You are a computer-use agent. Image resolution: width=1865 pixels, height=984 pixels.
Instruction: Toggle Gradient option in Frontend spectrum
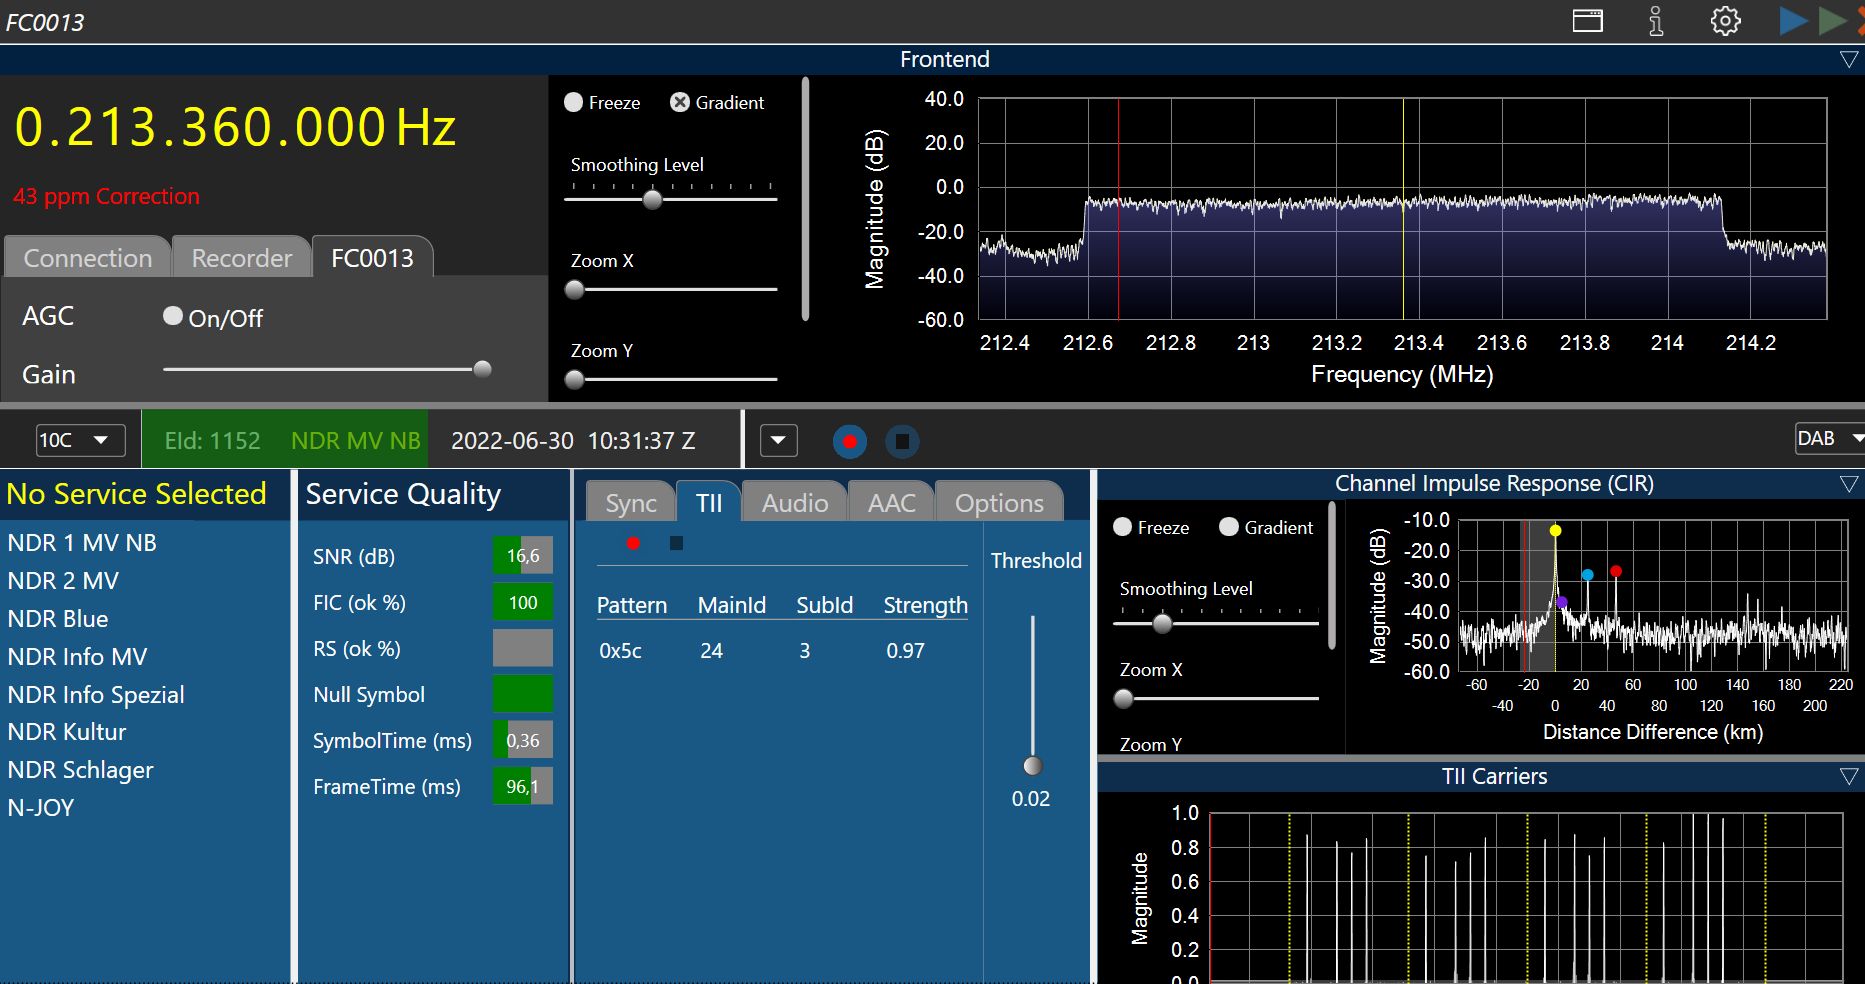(x=680, y=103)
